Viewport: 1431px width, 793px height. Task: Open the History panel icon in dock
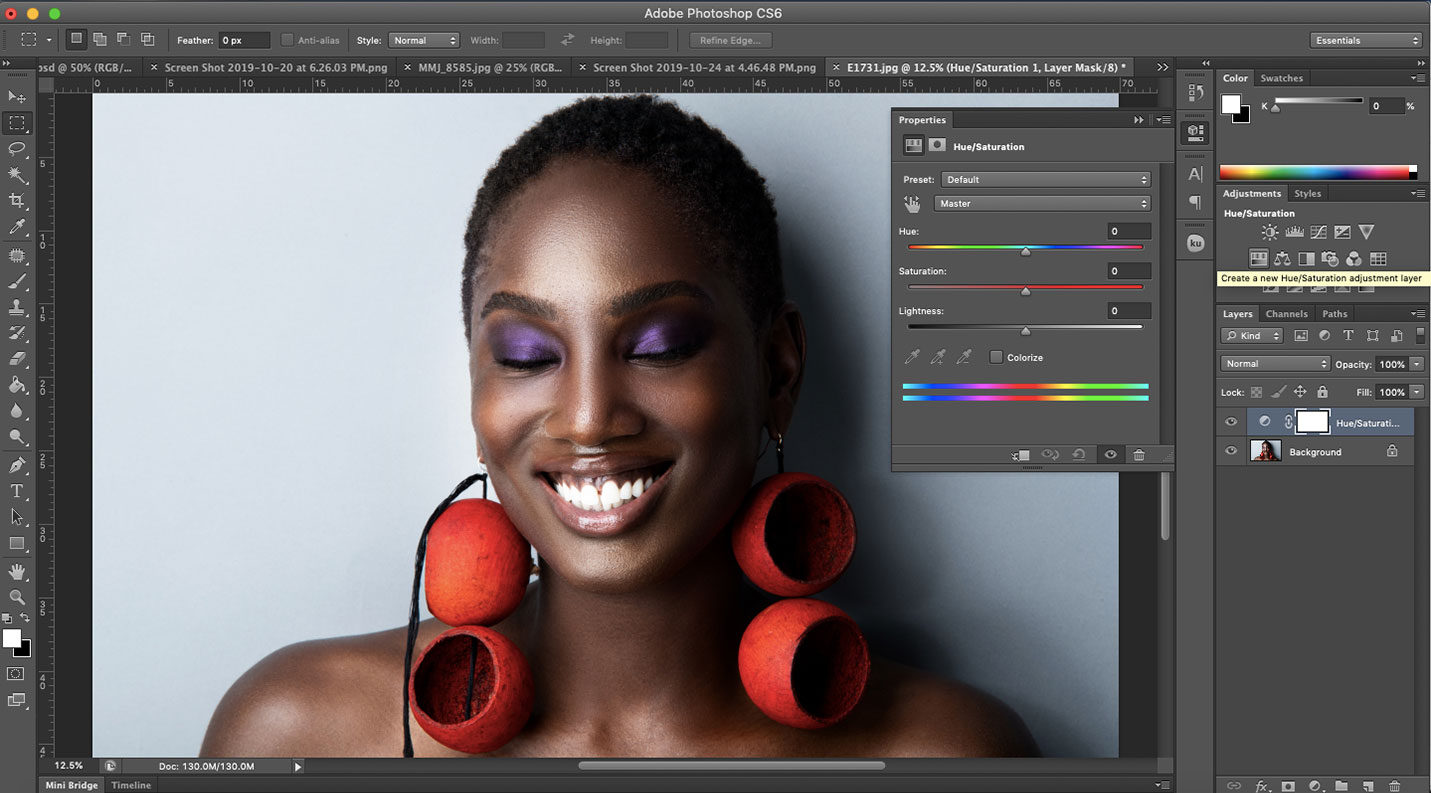[1195, 93]
